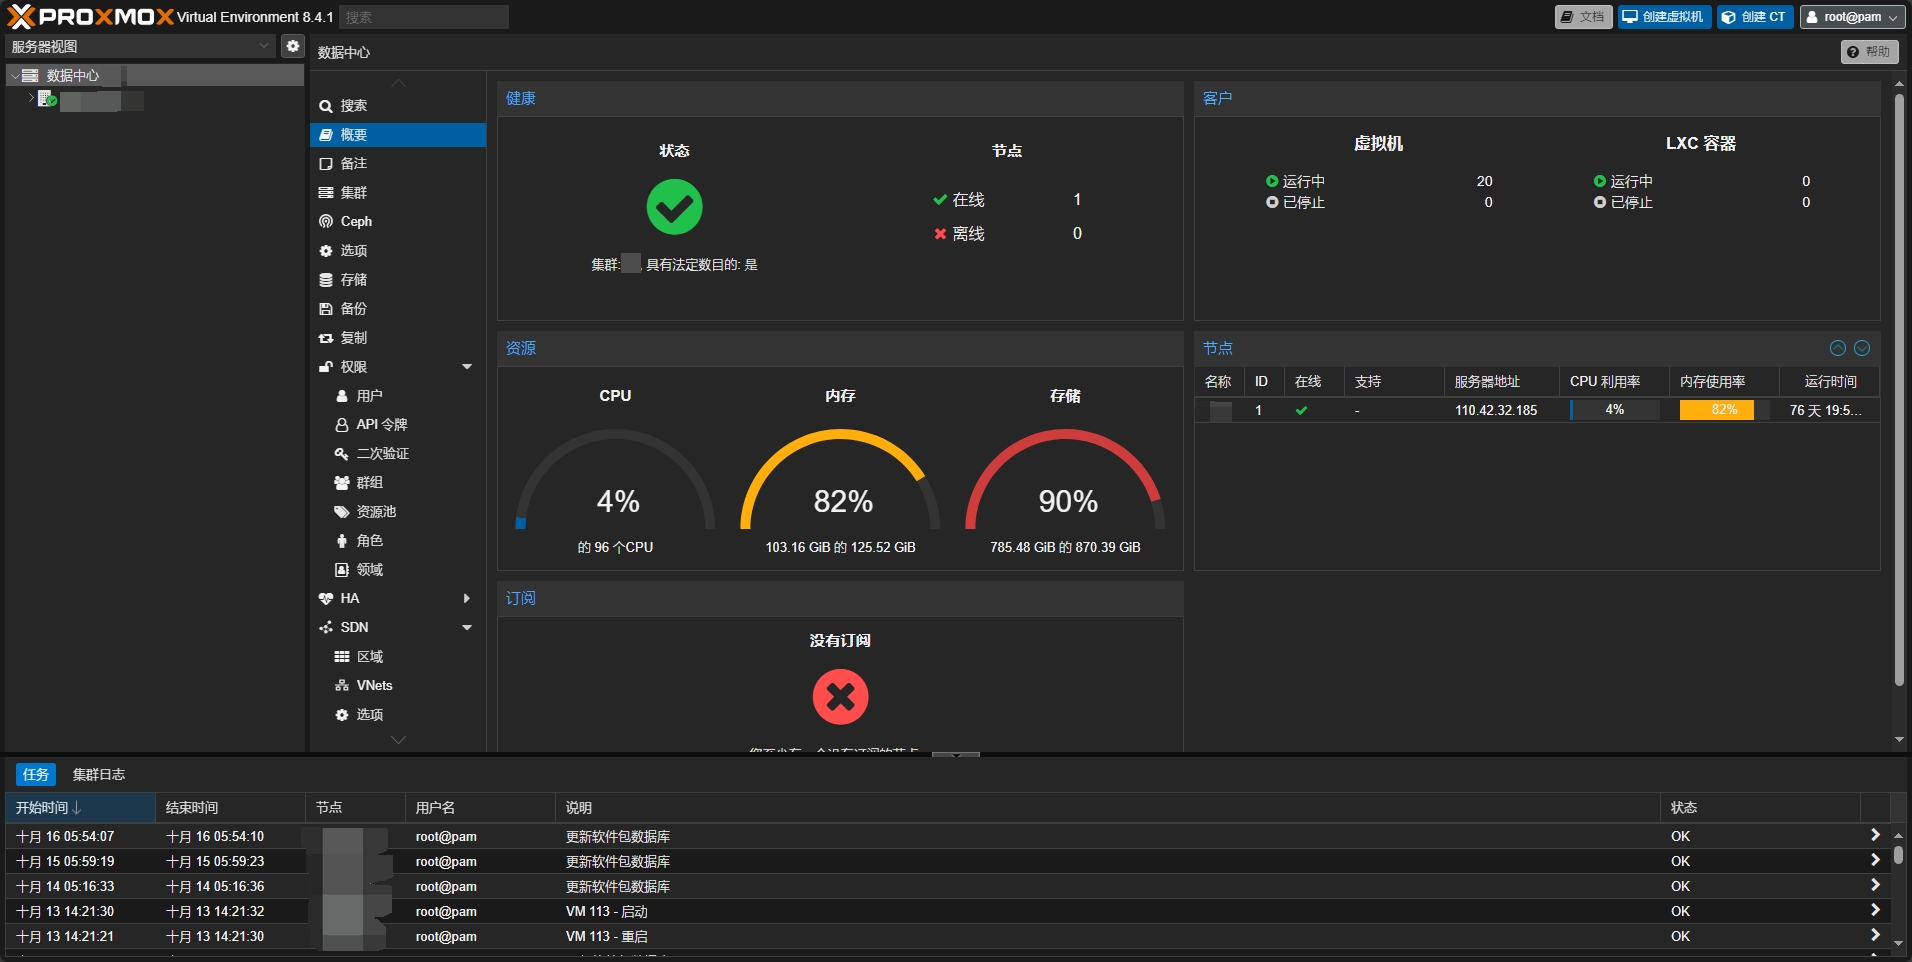Expand the HA submenu arrow
The image size is (1912, 962).
pos(466,599)
